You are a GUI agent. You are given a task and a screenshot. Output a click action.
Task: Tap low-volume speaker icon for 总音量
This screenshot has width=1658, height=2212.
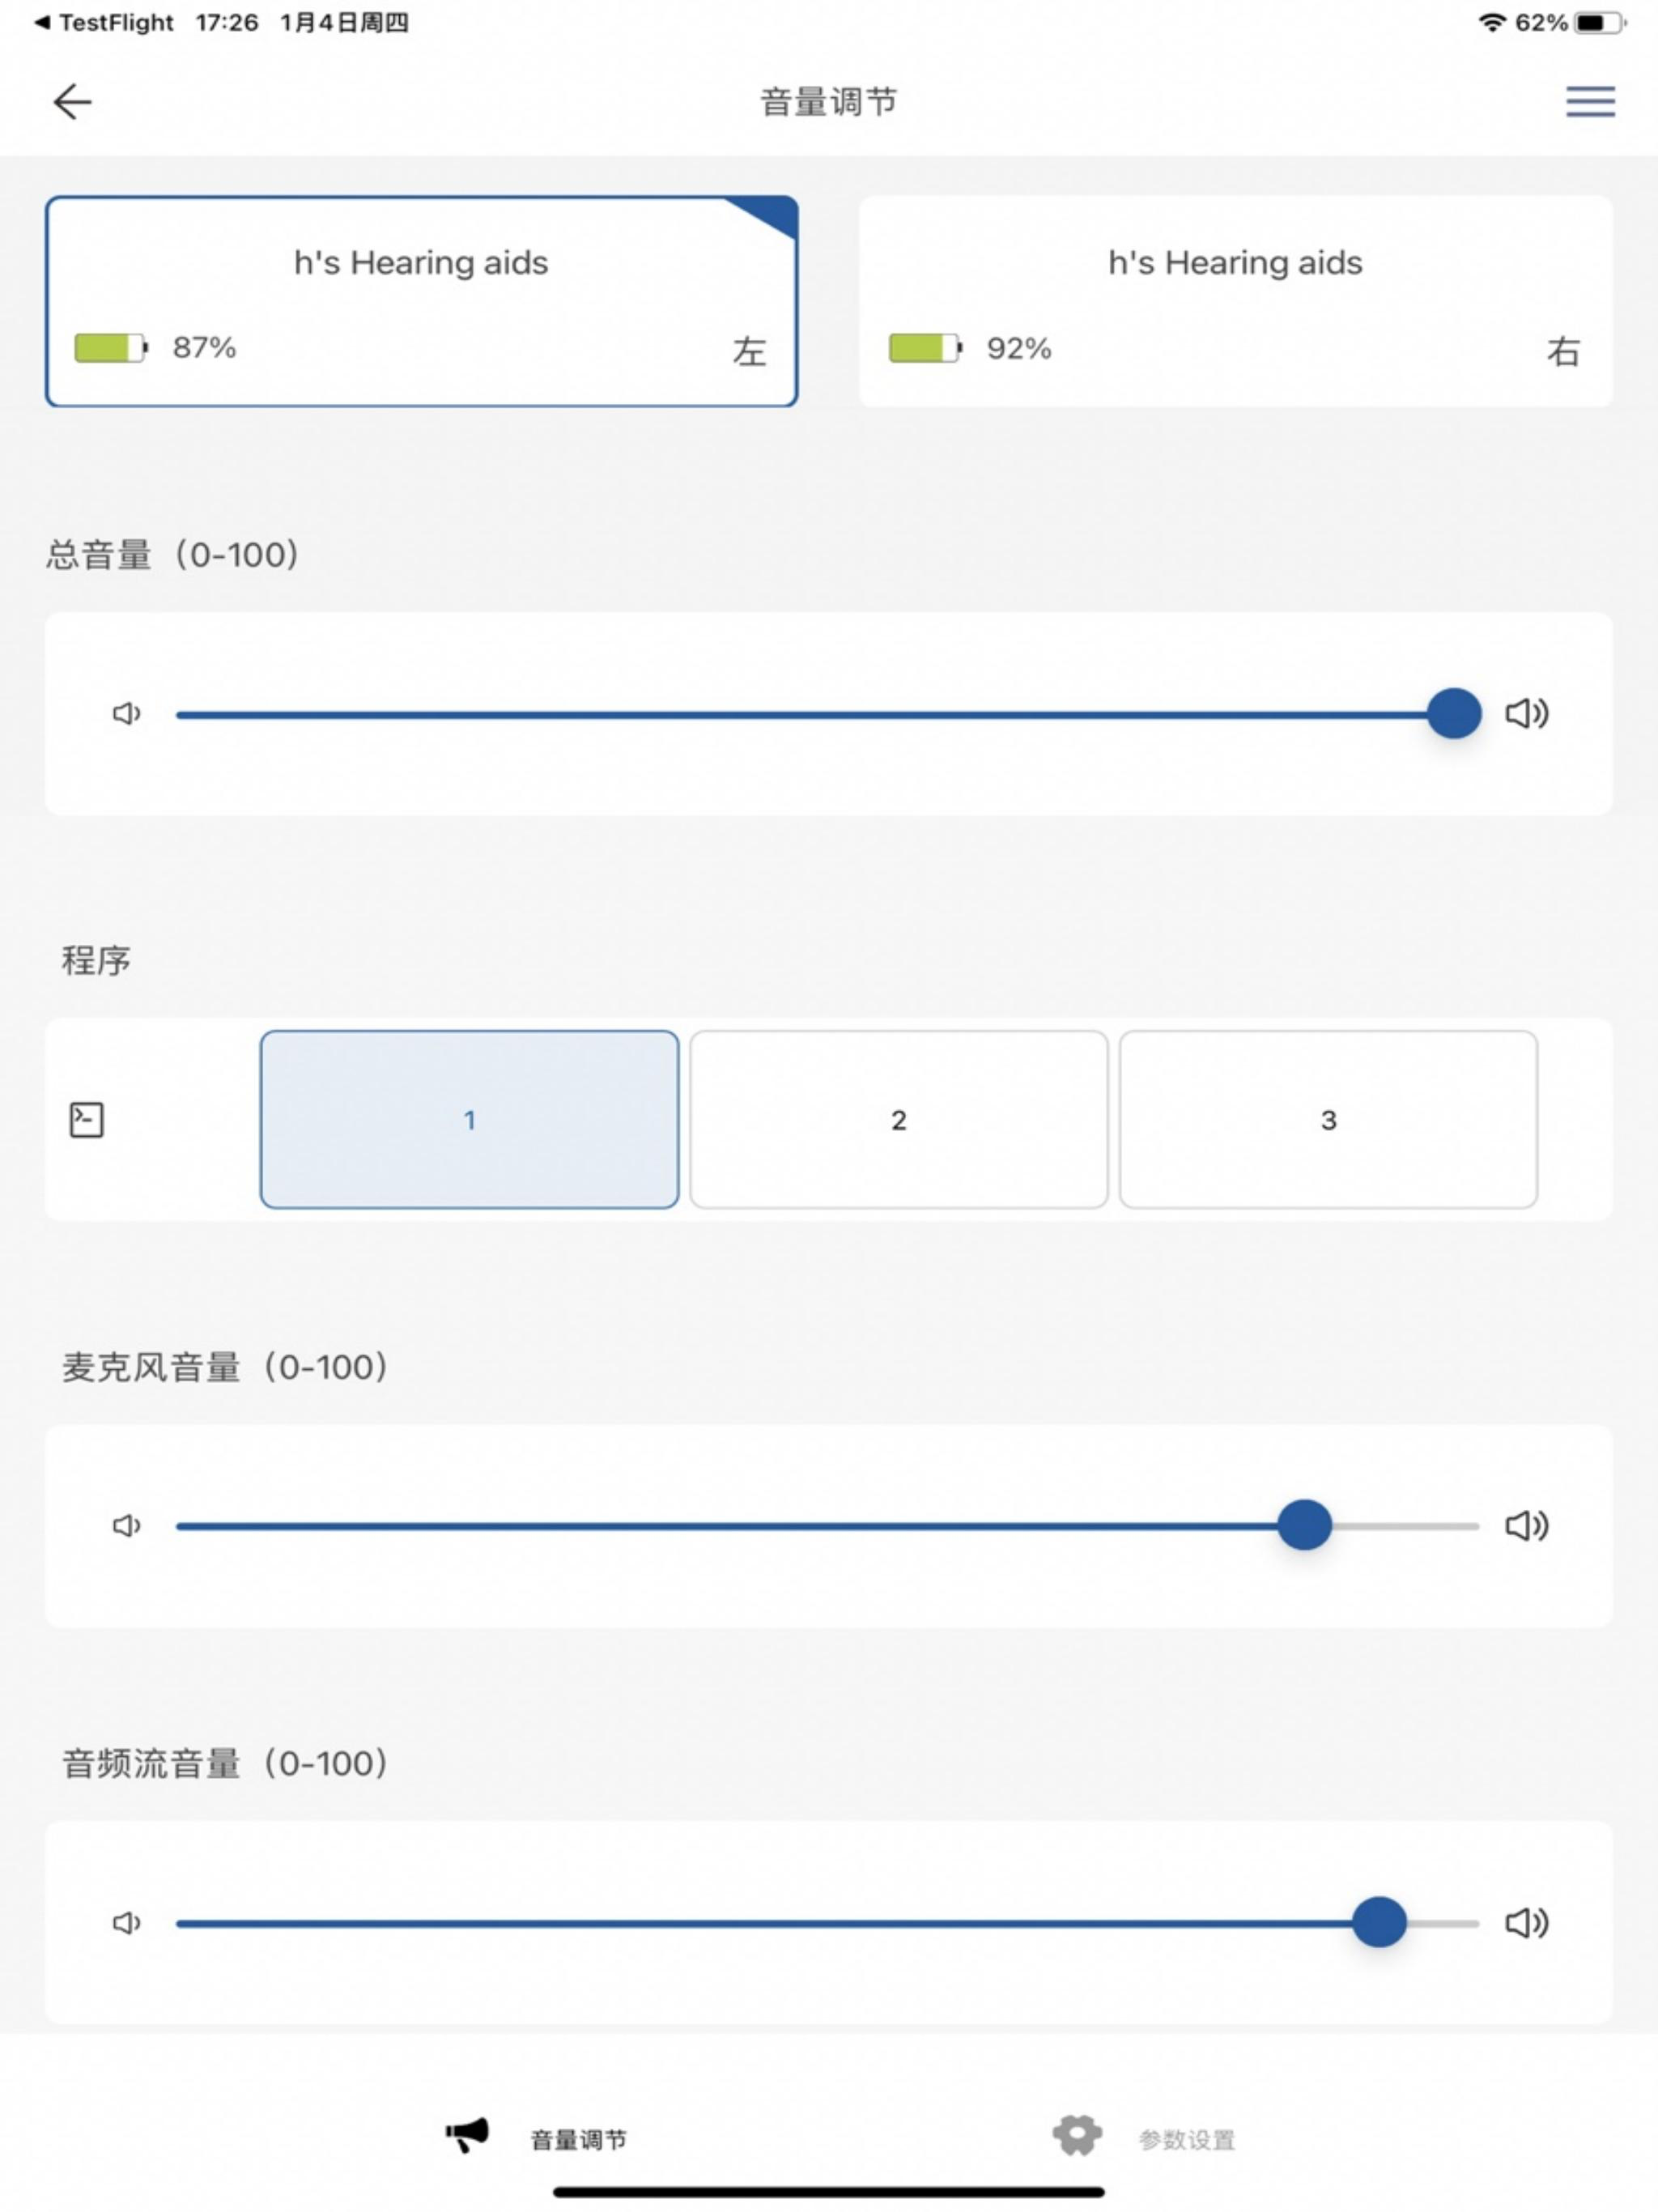[127, 714]
